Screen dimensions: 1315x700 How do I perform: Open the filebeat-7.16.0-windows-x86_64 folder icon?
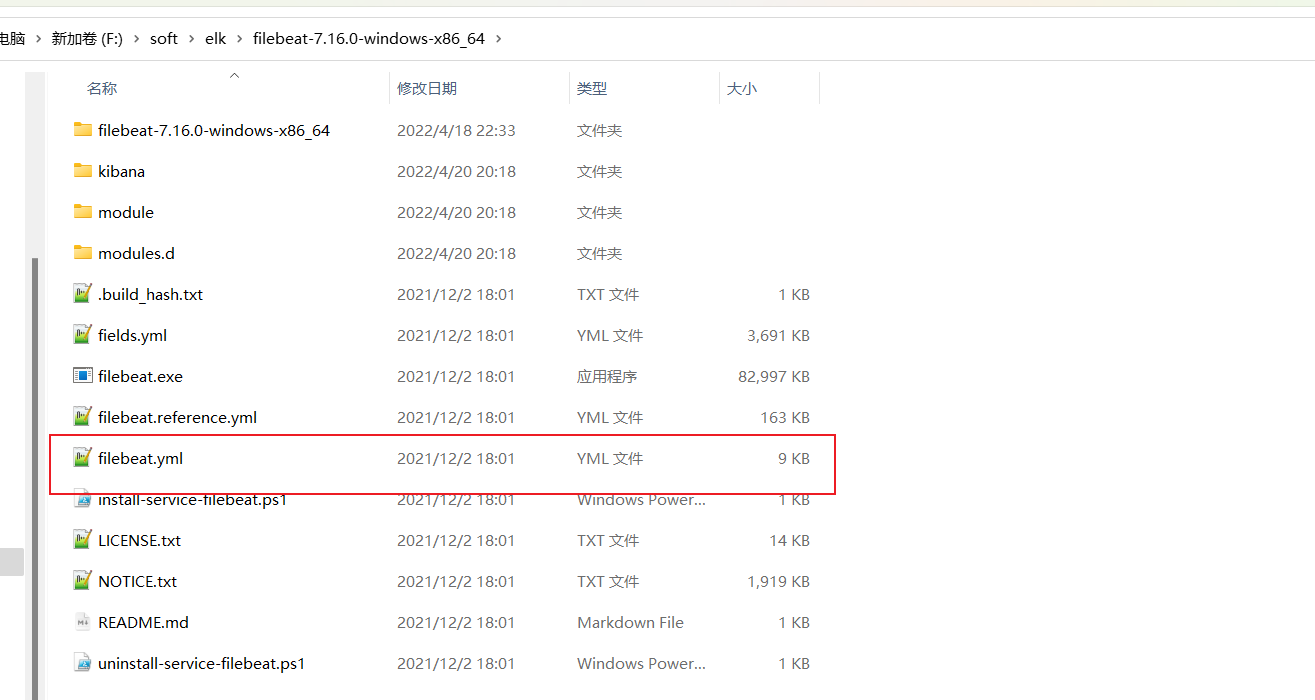(x=83, y=130)
